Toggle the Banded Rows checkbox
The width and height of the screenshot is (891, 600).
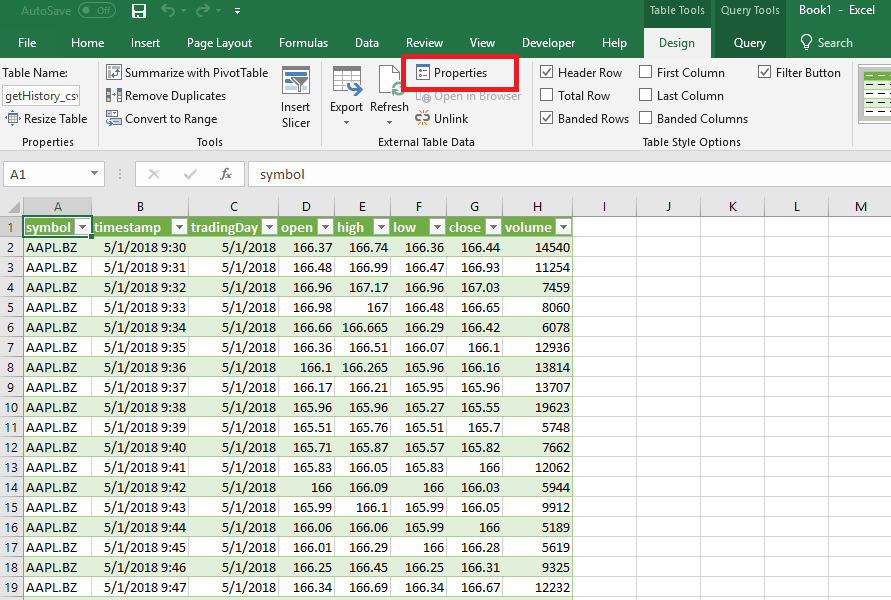[x=546, y=118]
